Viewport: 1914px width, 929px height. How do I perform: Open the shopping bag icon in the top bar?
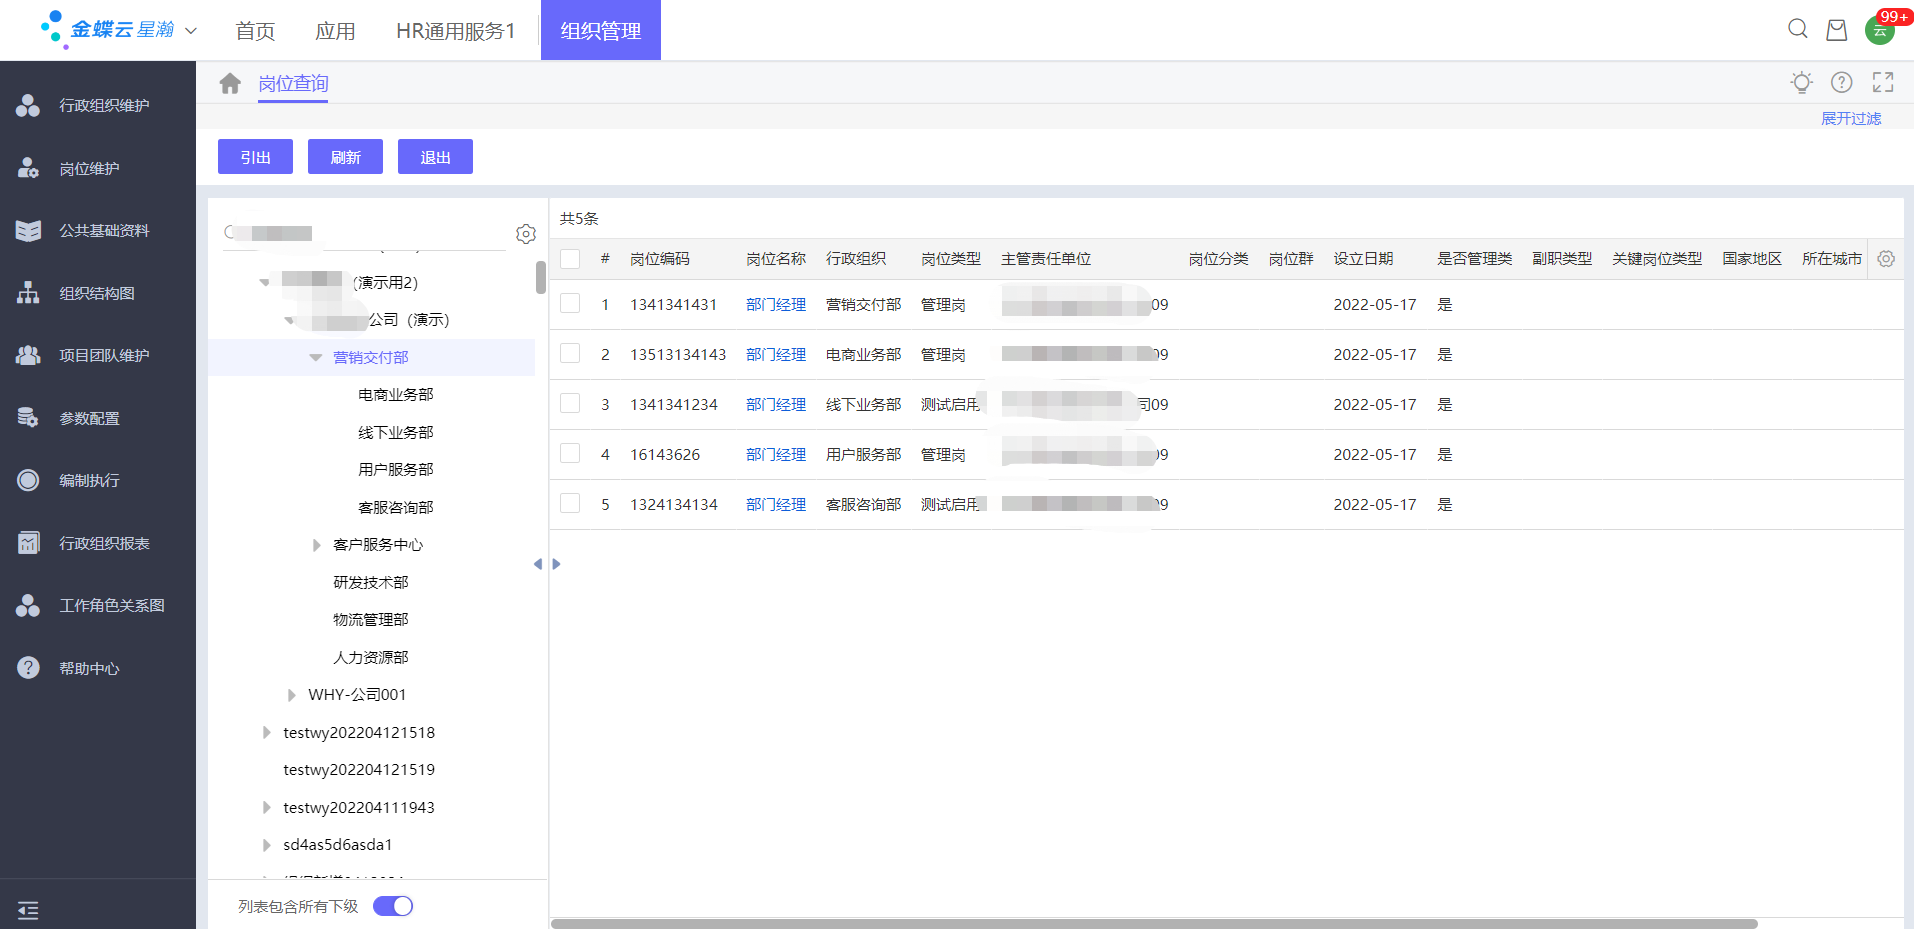click(1837, 30)
